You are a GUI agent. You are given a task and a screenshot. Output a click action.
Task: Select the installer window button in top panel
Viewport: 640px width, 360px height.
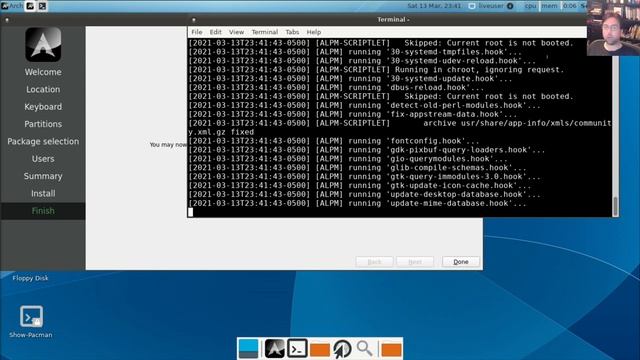[x=30, y=6]
